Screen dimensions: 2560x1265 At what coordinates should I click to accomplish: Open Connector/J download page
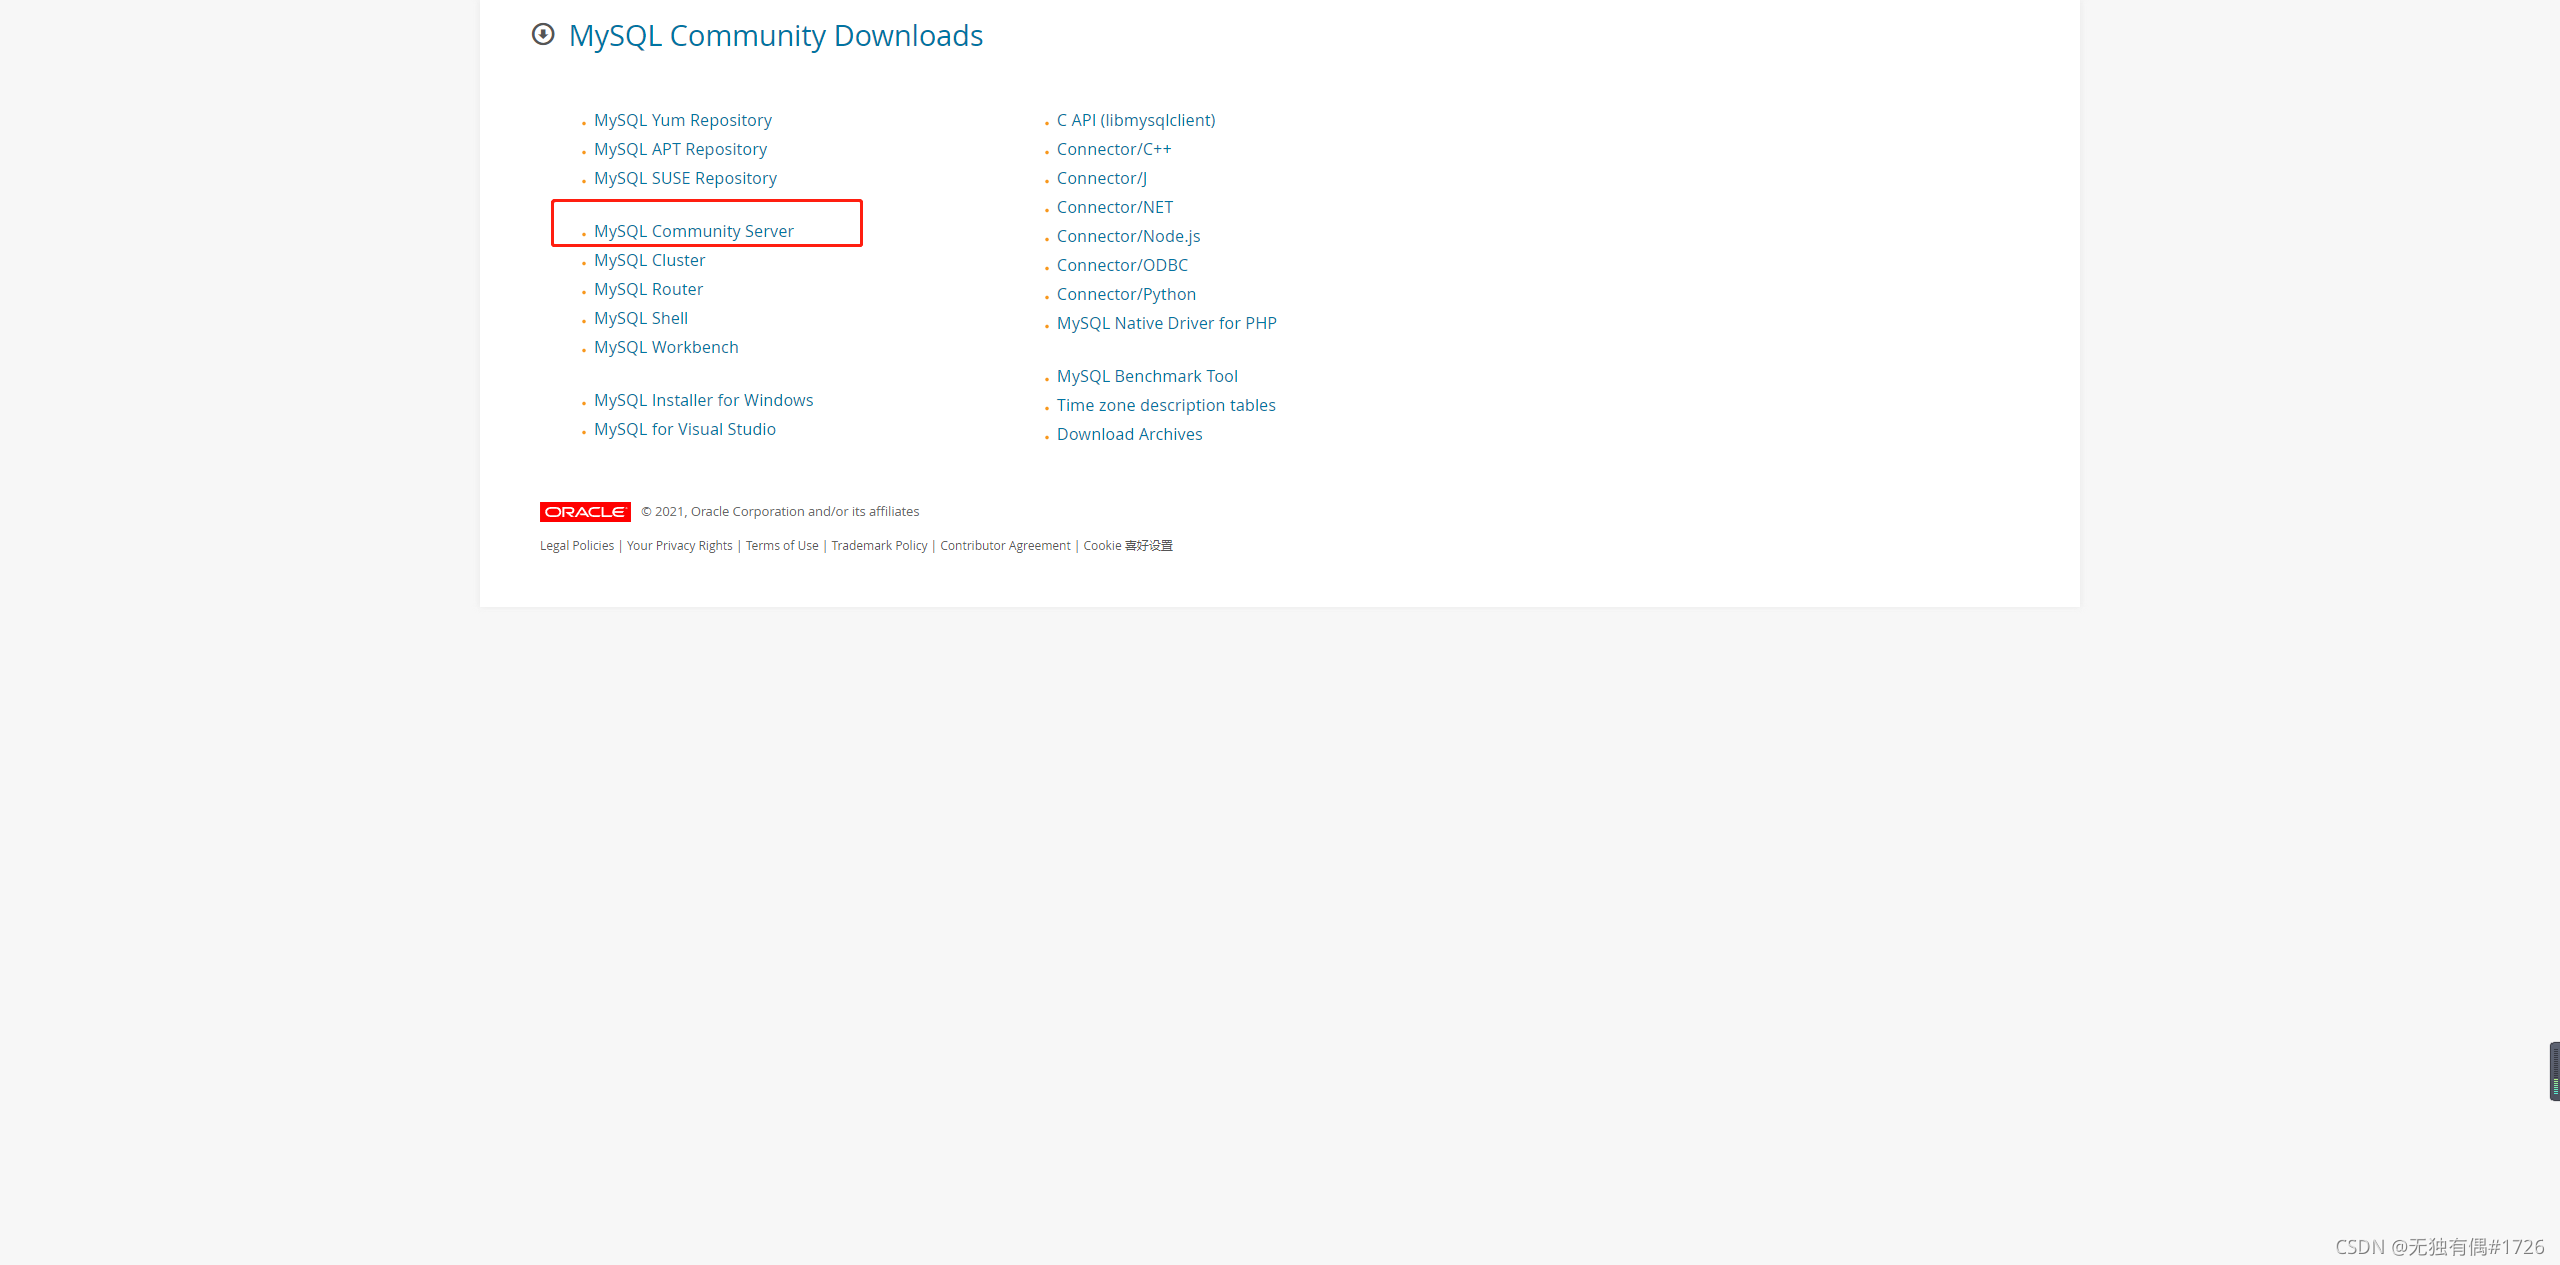tap(1101, 178)
